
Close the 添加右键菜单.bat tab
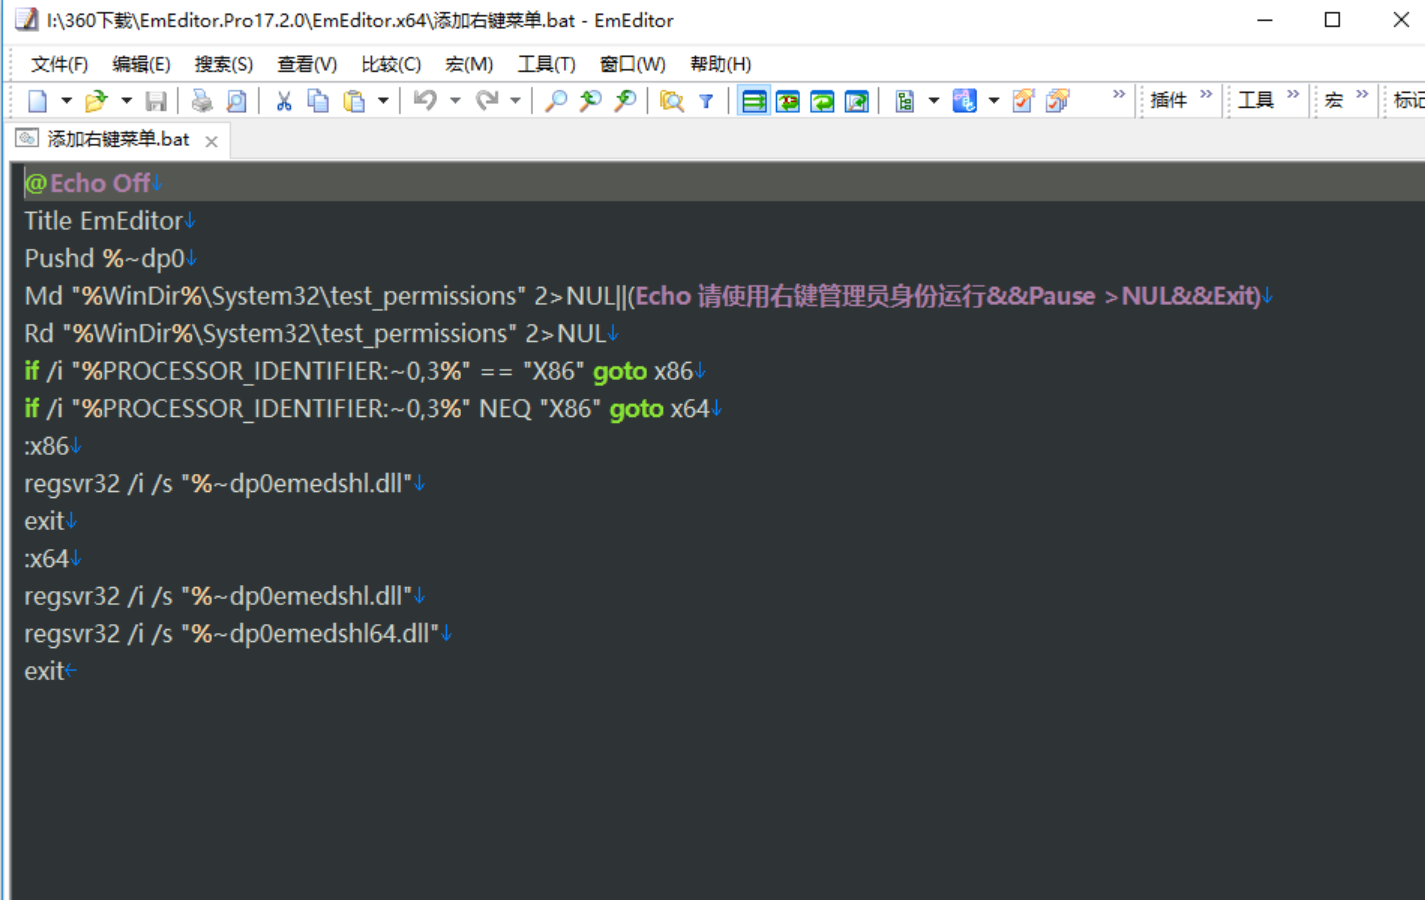coord(210,141)
